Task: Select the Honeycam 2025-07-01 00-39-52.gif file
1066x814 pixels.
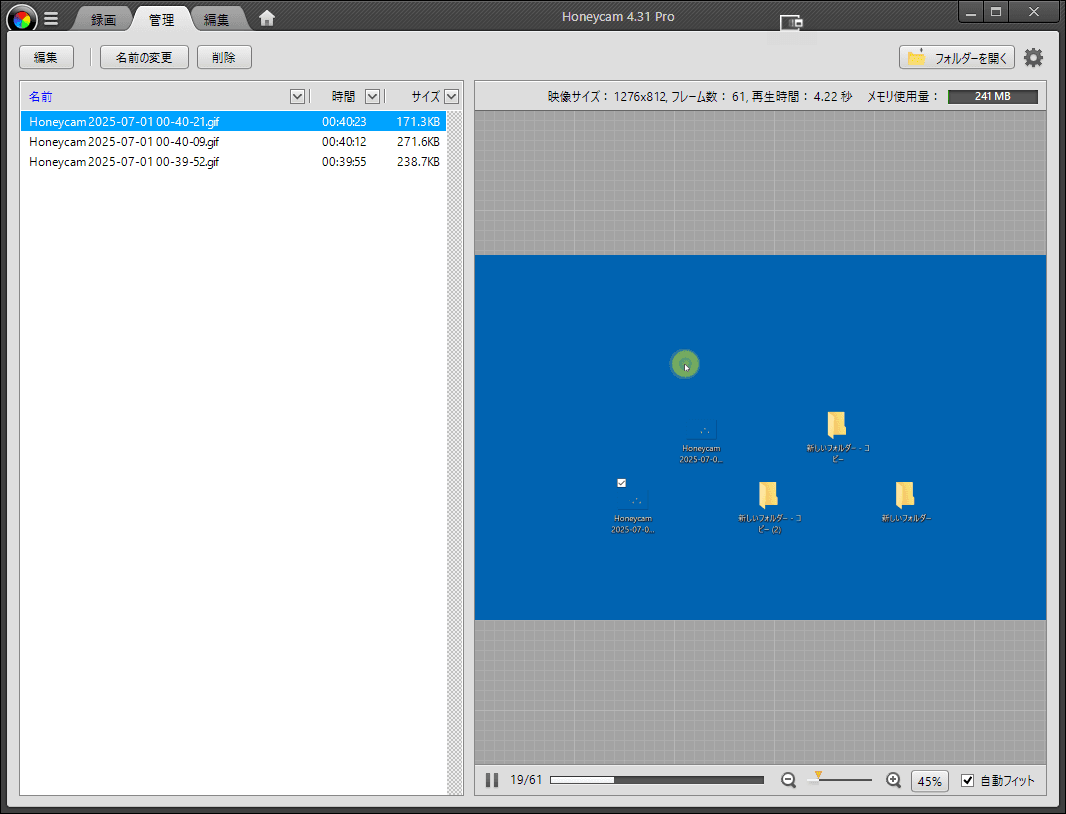Action: 124,162
